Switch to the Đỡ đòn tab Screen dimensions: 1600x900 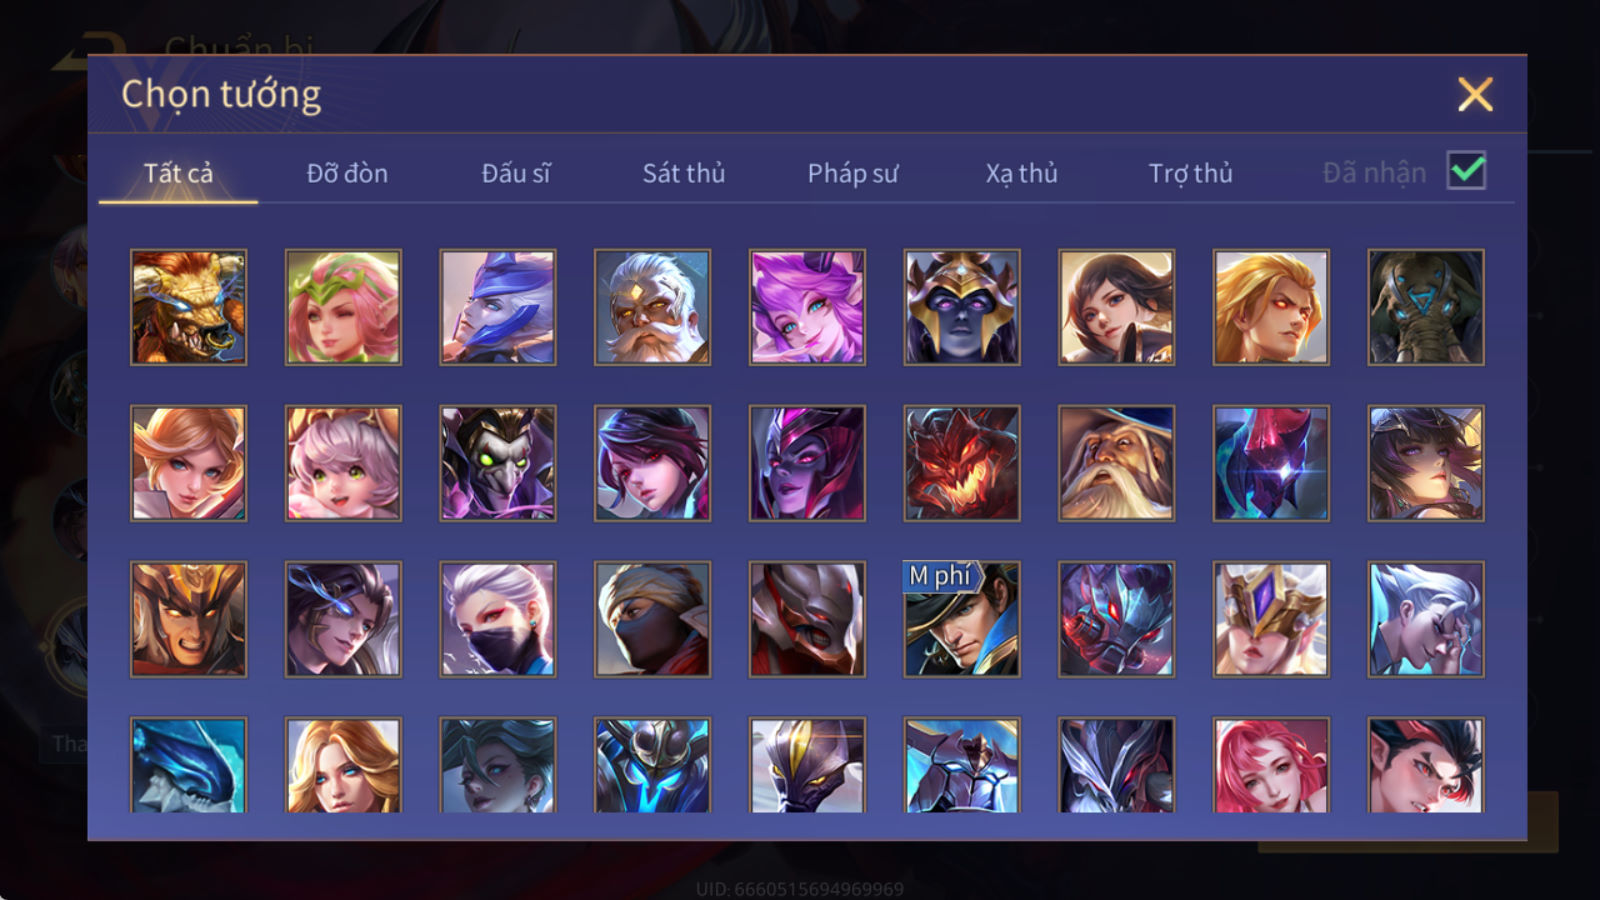(x=347, y=173)
